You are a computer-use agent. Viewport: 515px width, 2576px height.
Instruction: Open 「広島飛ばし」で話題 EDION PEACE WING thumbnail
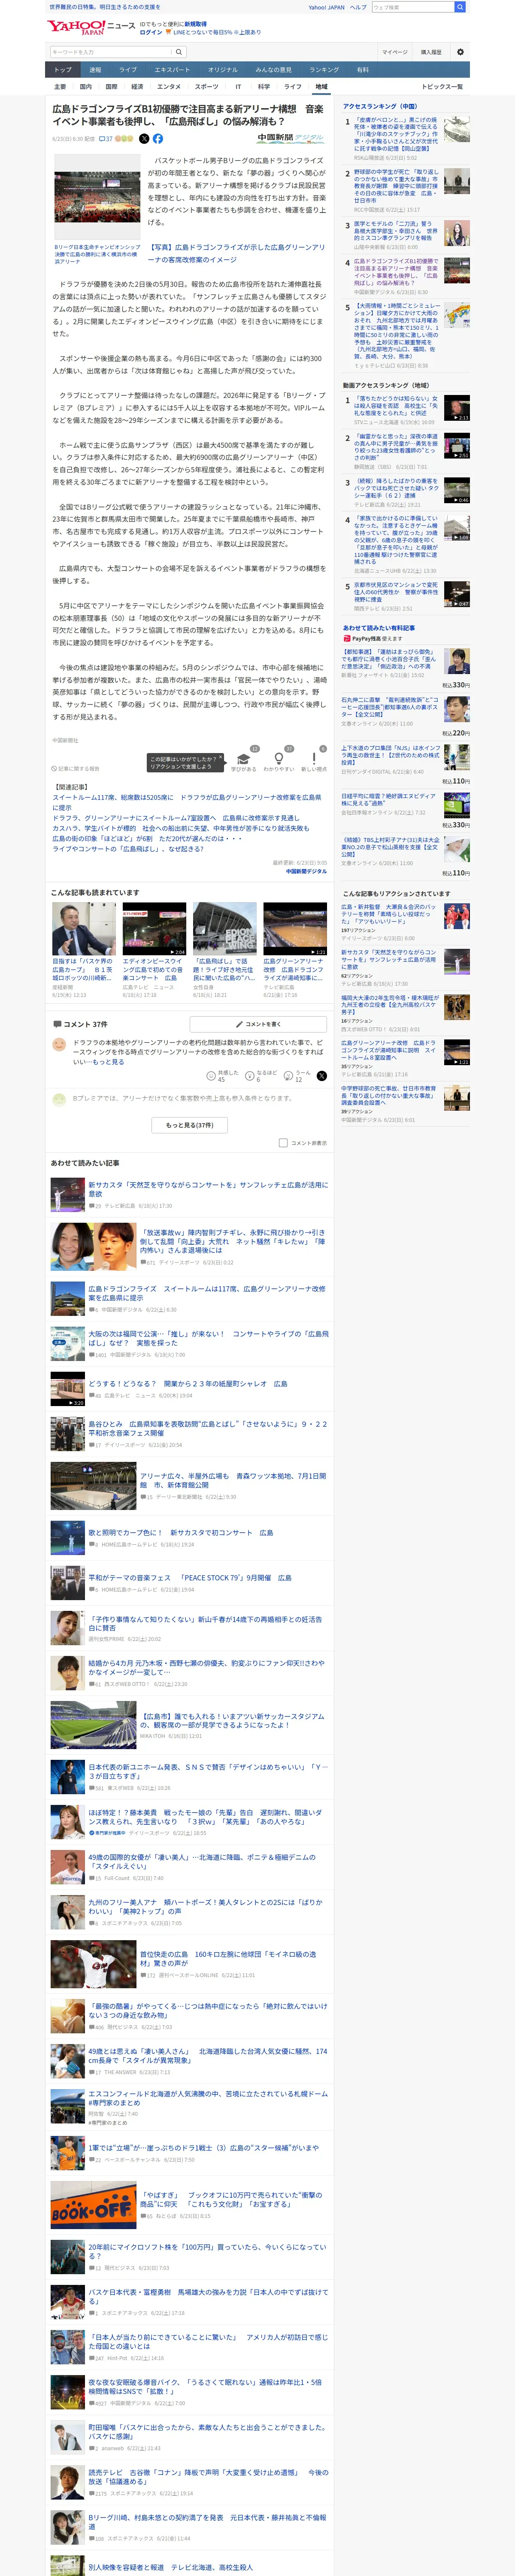coord(225,929)
